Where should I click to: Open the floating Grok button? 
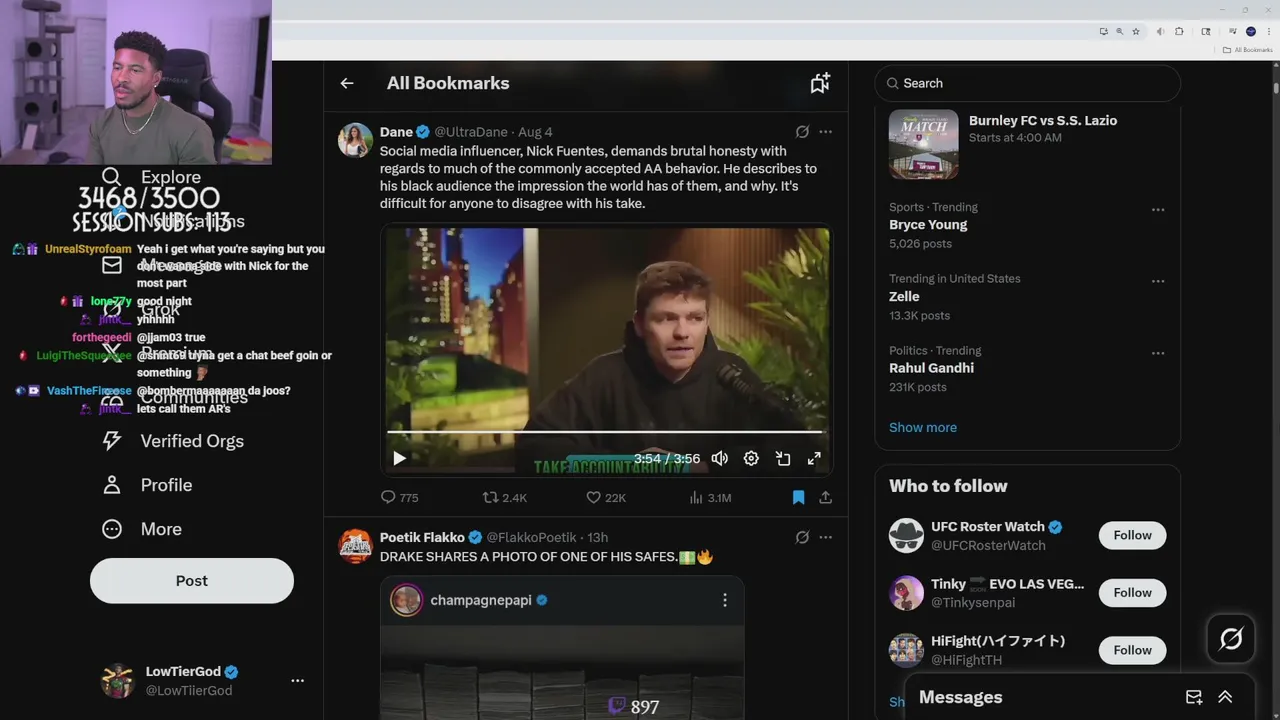click(x=1231, y=638)
